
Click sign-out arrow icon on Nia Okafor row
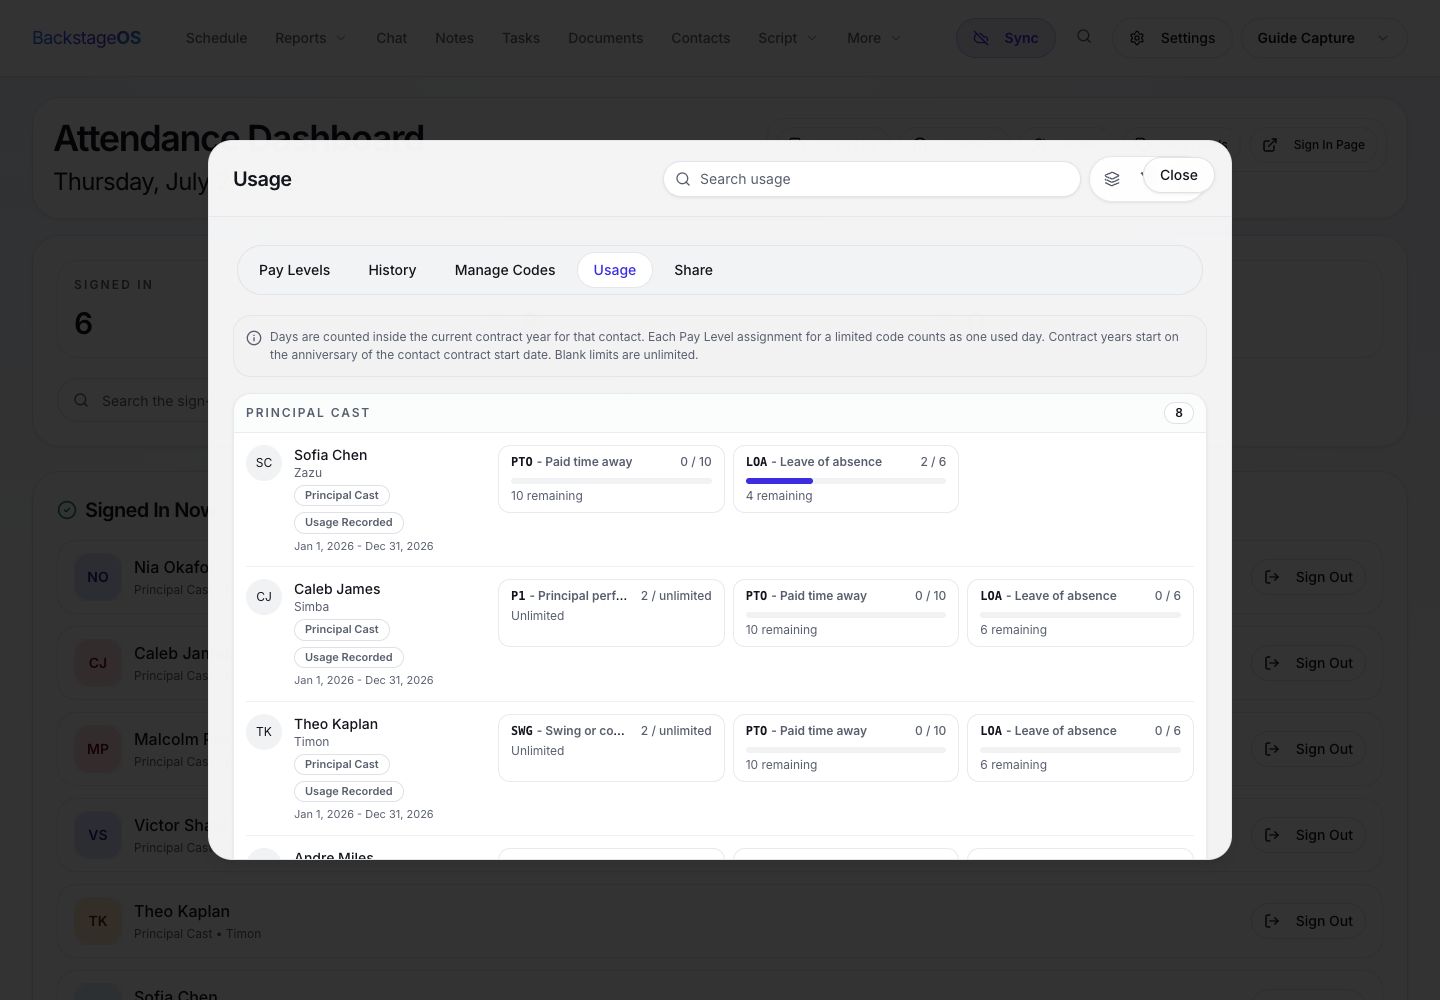click(1272, 577)
